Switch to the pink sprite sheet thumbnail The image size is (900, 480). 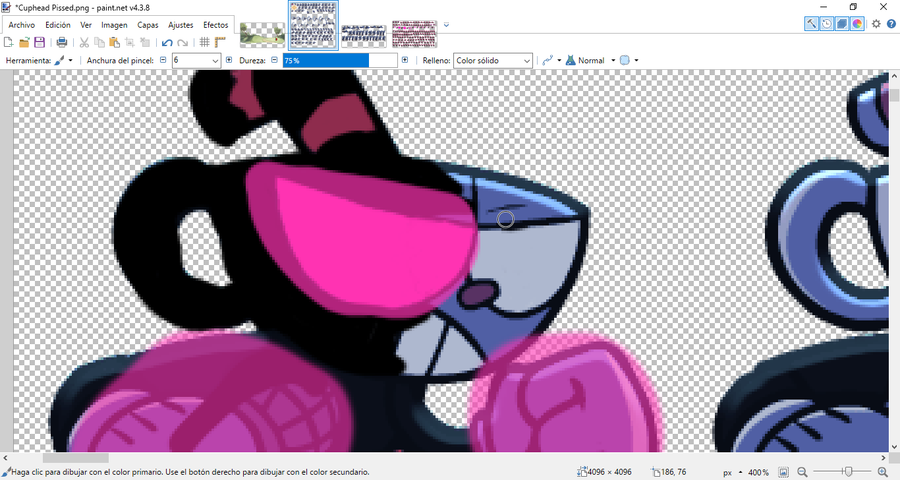tap(414, 34)
